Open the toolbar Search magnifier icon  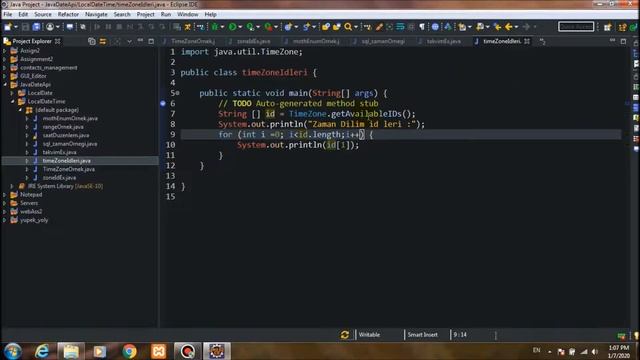(x=348, y=27)
